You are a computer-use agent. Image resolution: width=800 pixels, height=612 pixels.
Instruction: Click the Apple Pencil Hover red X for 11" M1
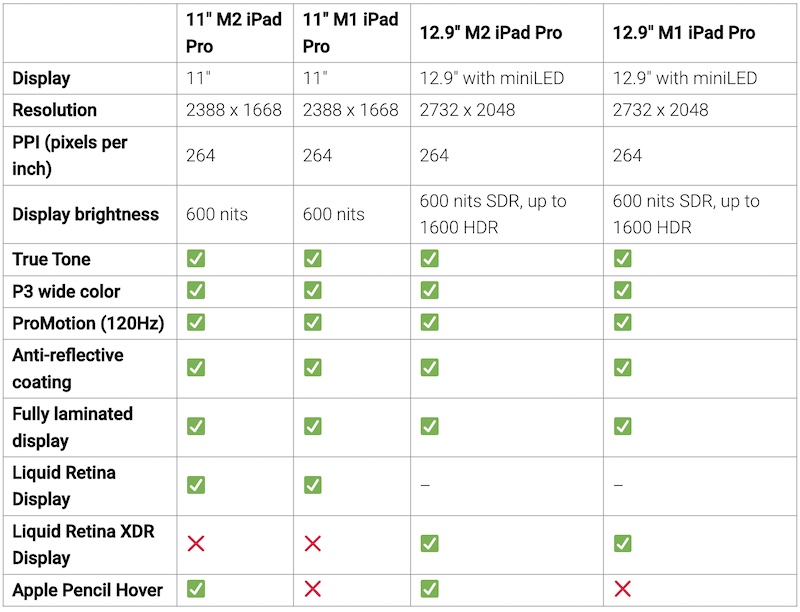[x=313, y=590]
